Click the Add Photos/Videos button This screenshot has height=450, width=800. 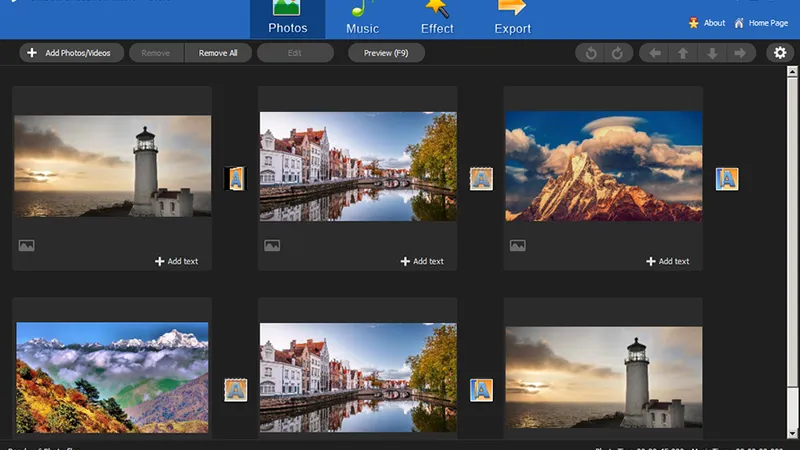pyautogui.click(x=70, y=53)
